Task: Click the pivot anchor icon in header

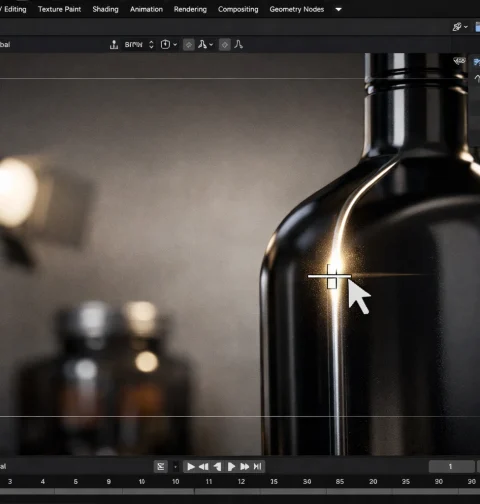Action: coord(114,45)
